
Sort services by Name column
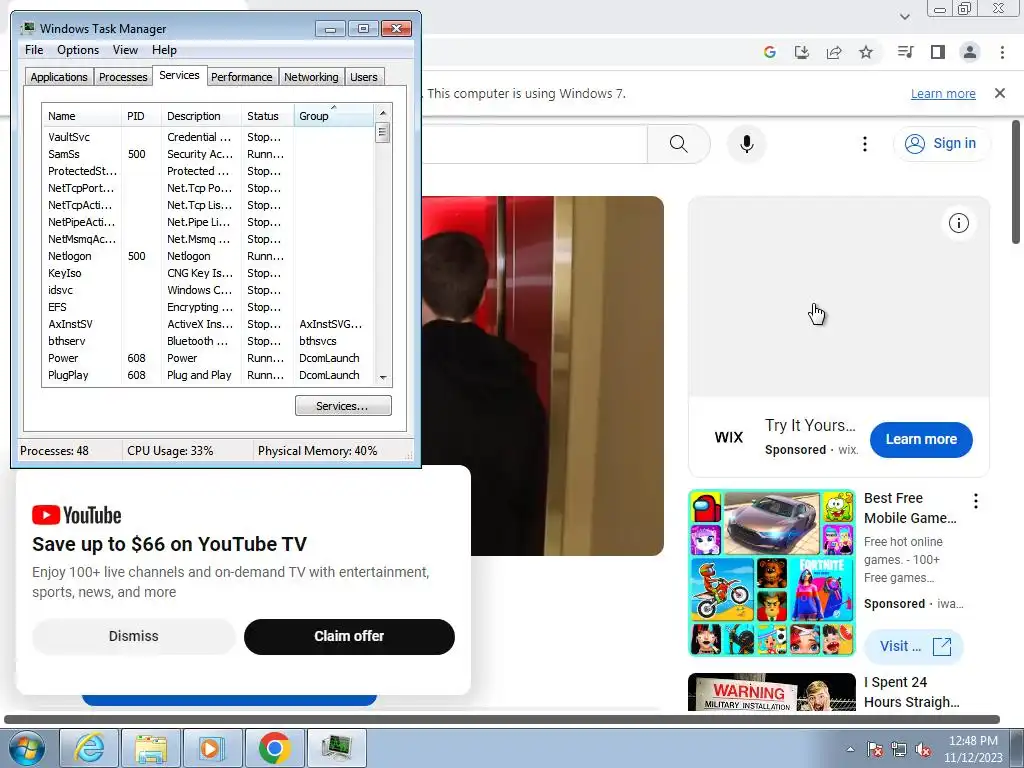[x=82, y=116]
